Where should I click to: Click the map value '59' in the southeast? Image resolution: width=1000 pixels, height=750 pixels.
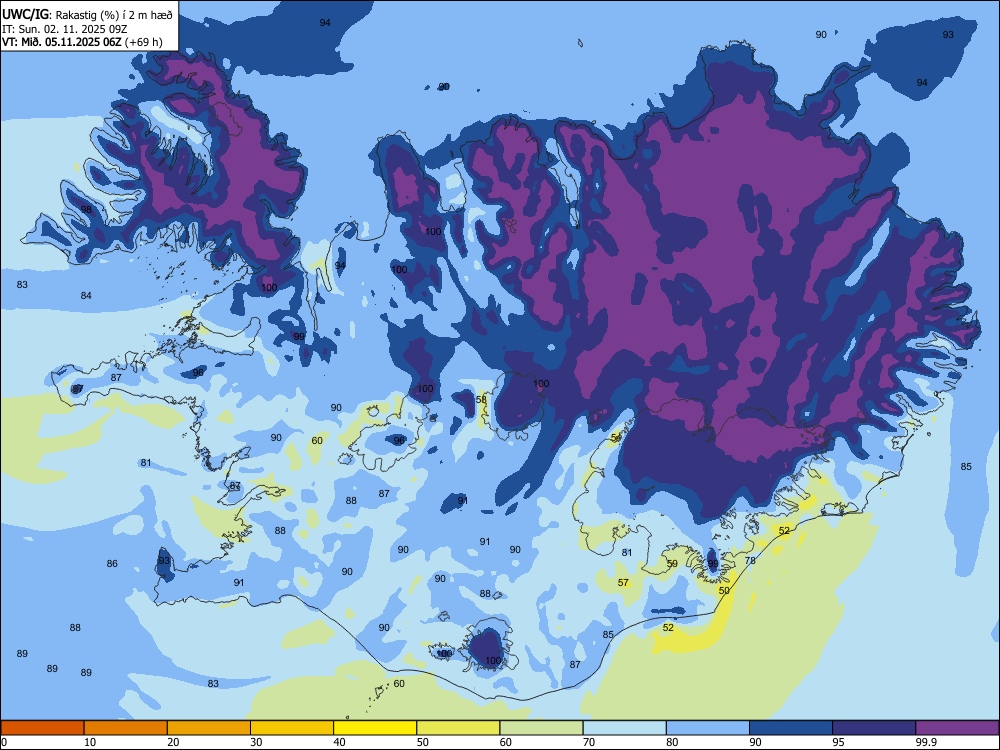click(x=672, y=564)
